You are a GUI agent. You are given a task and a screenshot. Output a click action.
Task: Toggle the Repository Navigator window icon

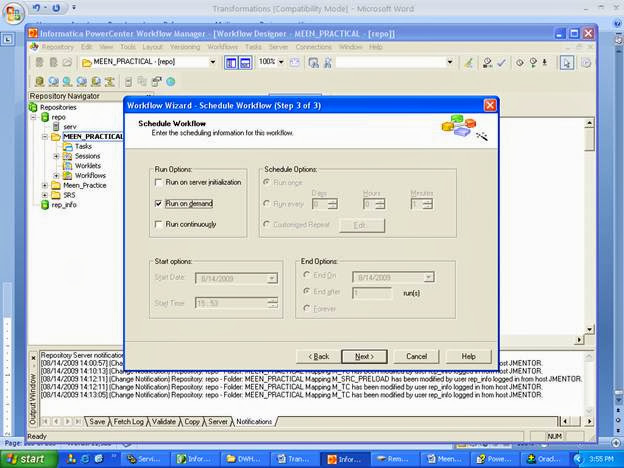[x=231, y=62]
